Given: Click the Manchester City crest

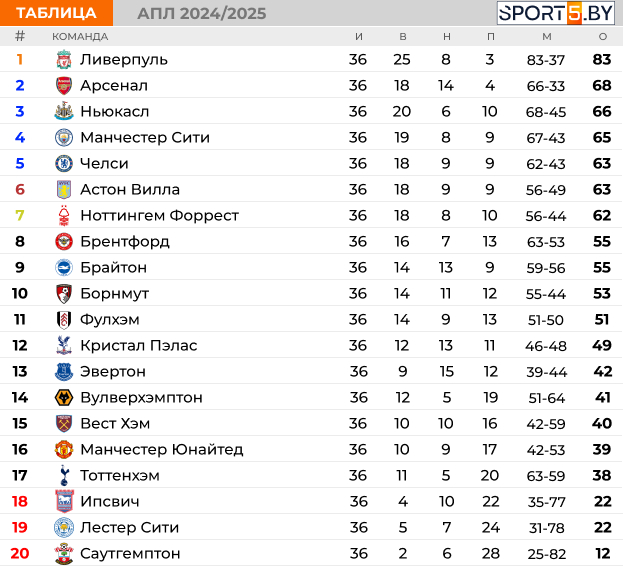Looking at the screenshot, I should point(64,137).
